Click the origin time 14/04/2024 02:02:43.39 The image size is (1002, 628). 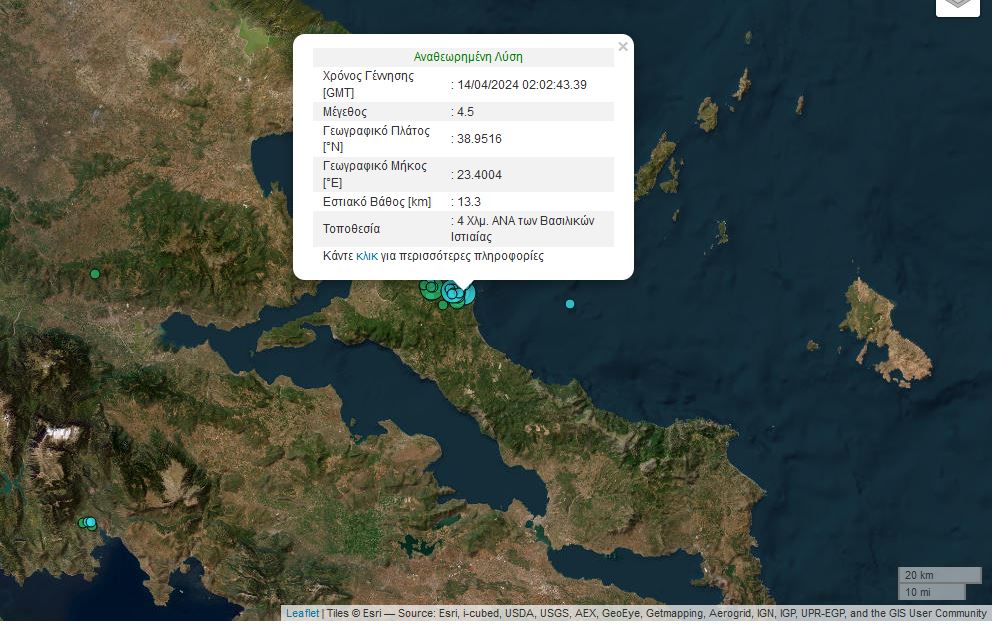[x=523, y=85]
